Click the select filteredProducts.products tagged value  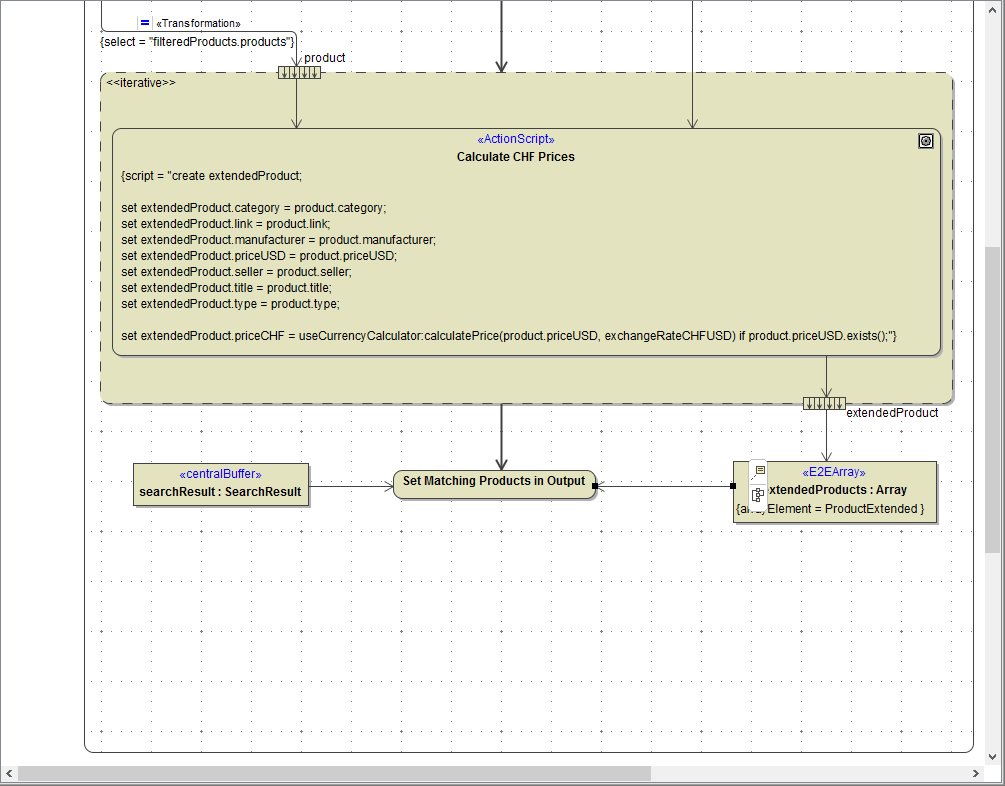pyautogui.click(x=198, y=41)
